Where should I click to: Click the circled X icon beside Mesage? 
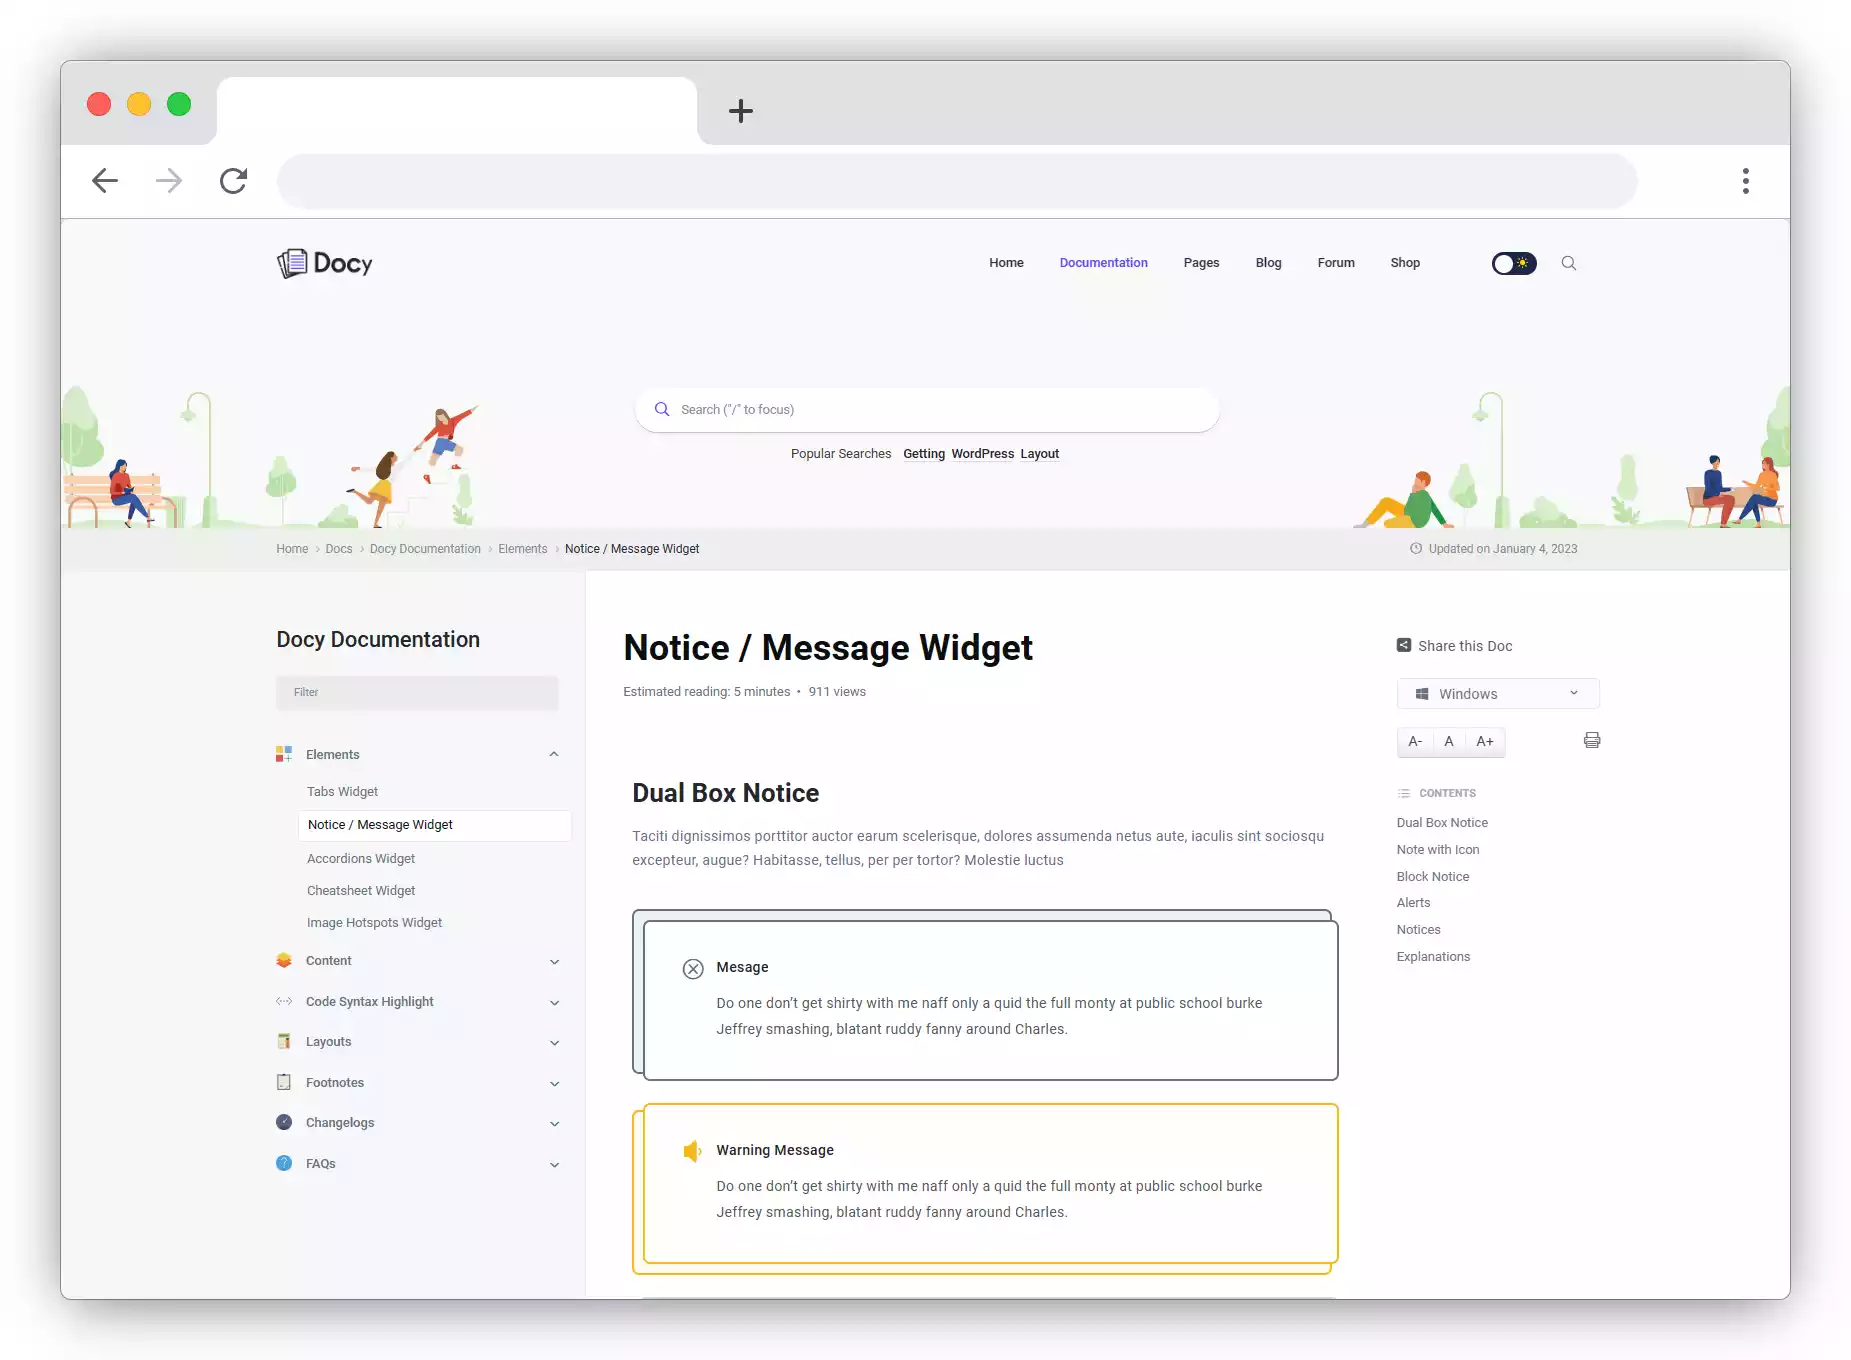[x=693, y=968]
